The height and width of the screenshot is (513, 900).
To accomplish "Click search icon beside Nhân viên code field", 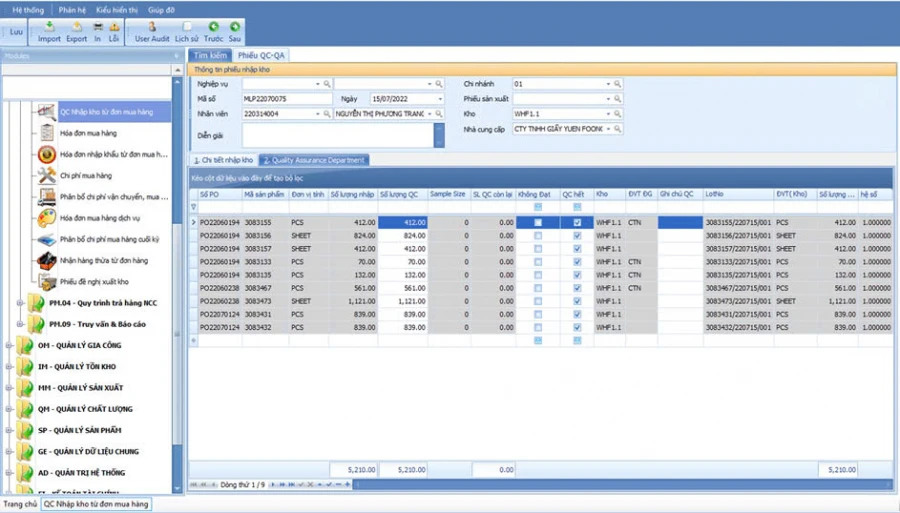I will point(327,114).
